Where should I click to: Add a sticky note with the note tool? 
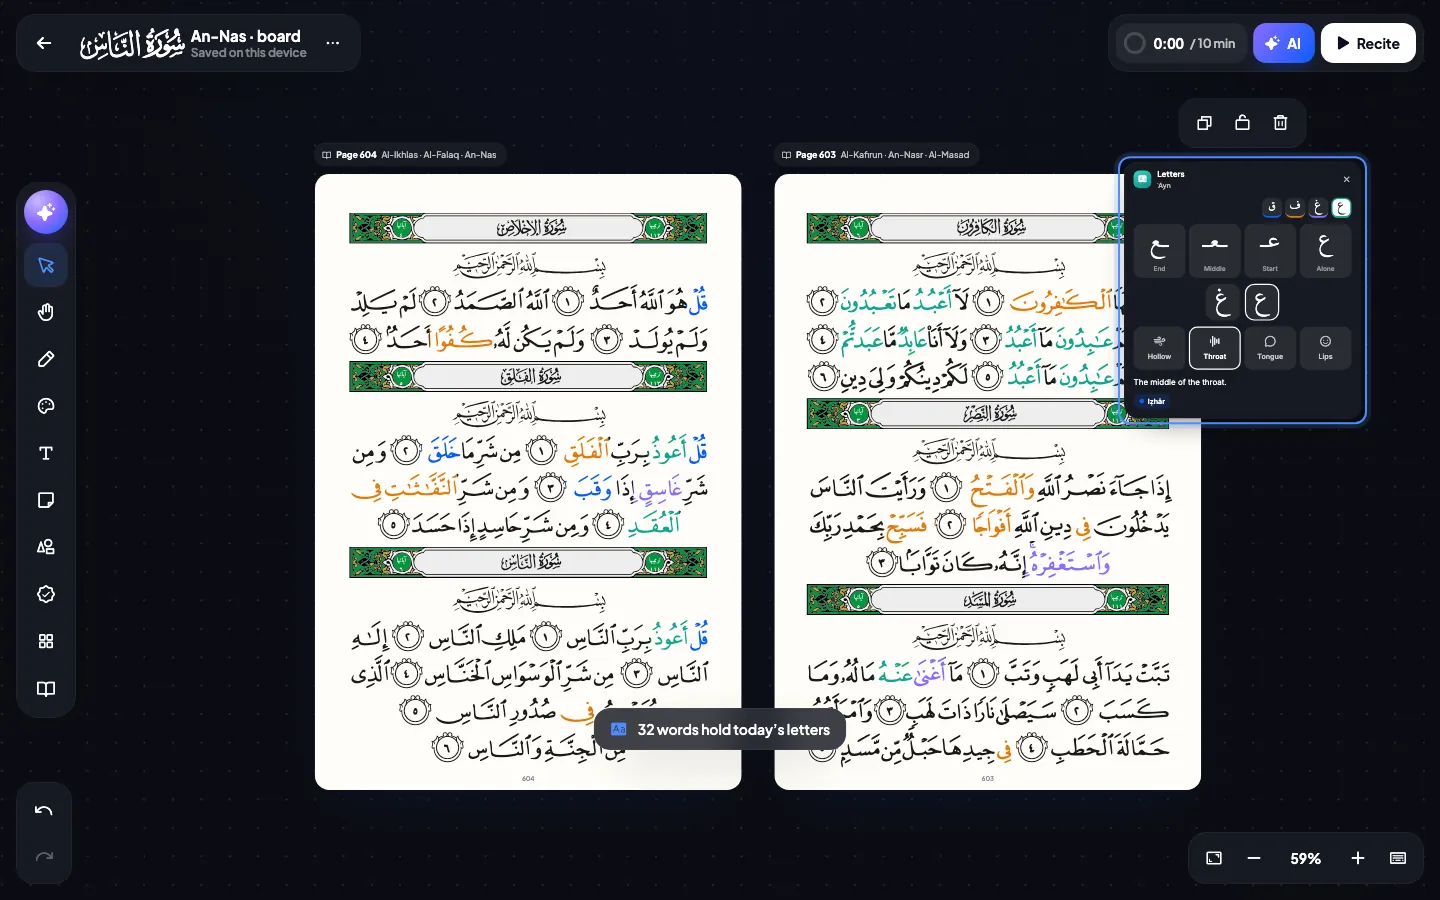coord(46,500)
